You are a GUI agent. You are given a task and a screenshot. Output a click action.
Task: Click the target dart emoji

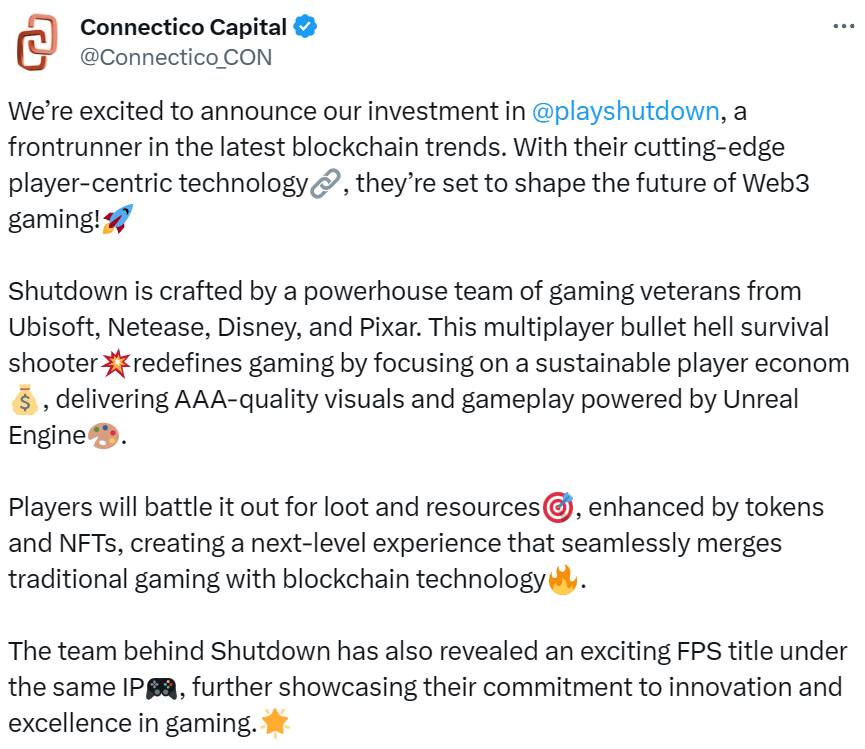click(x=557, y=507)
